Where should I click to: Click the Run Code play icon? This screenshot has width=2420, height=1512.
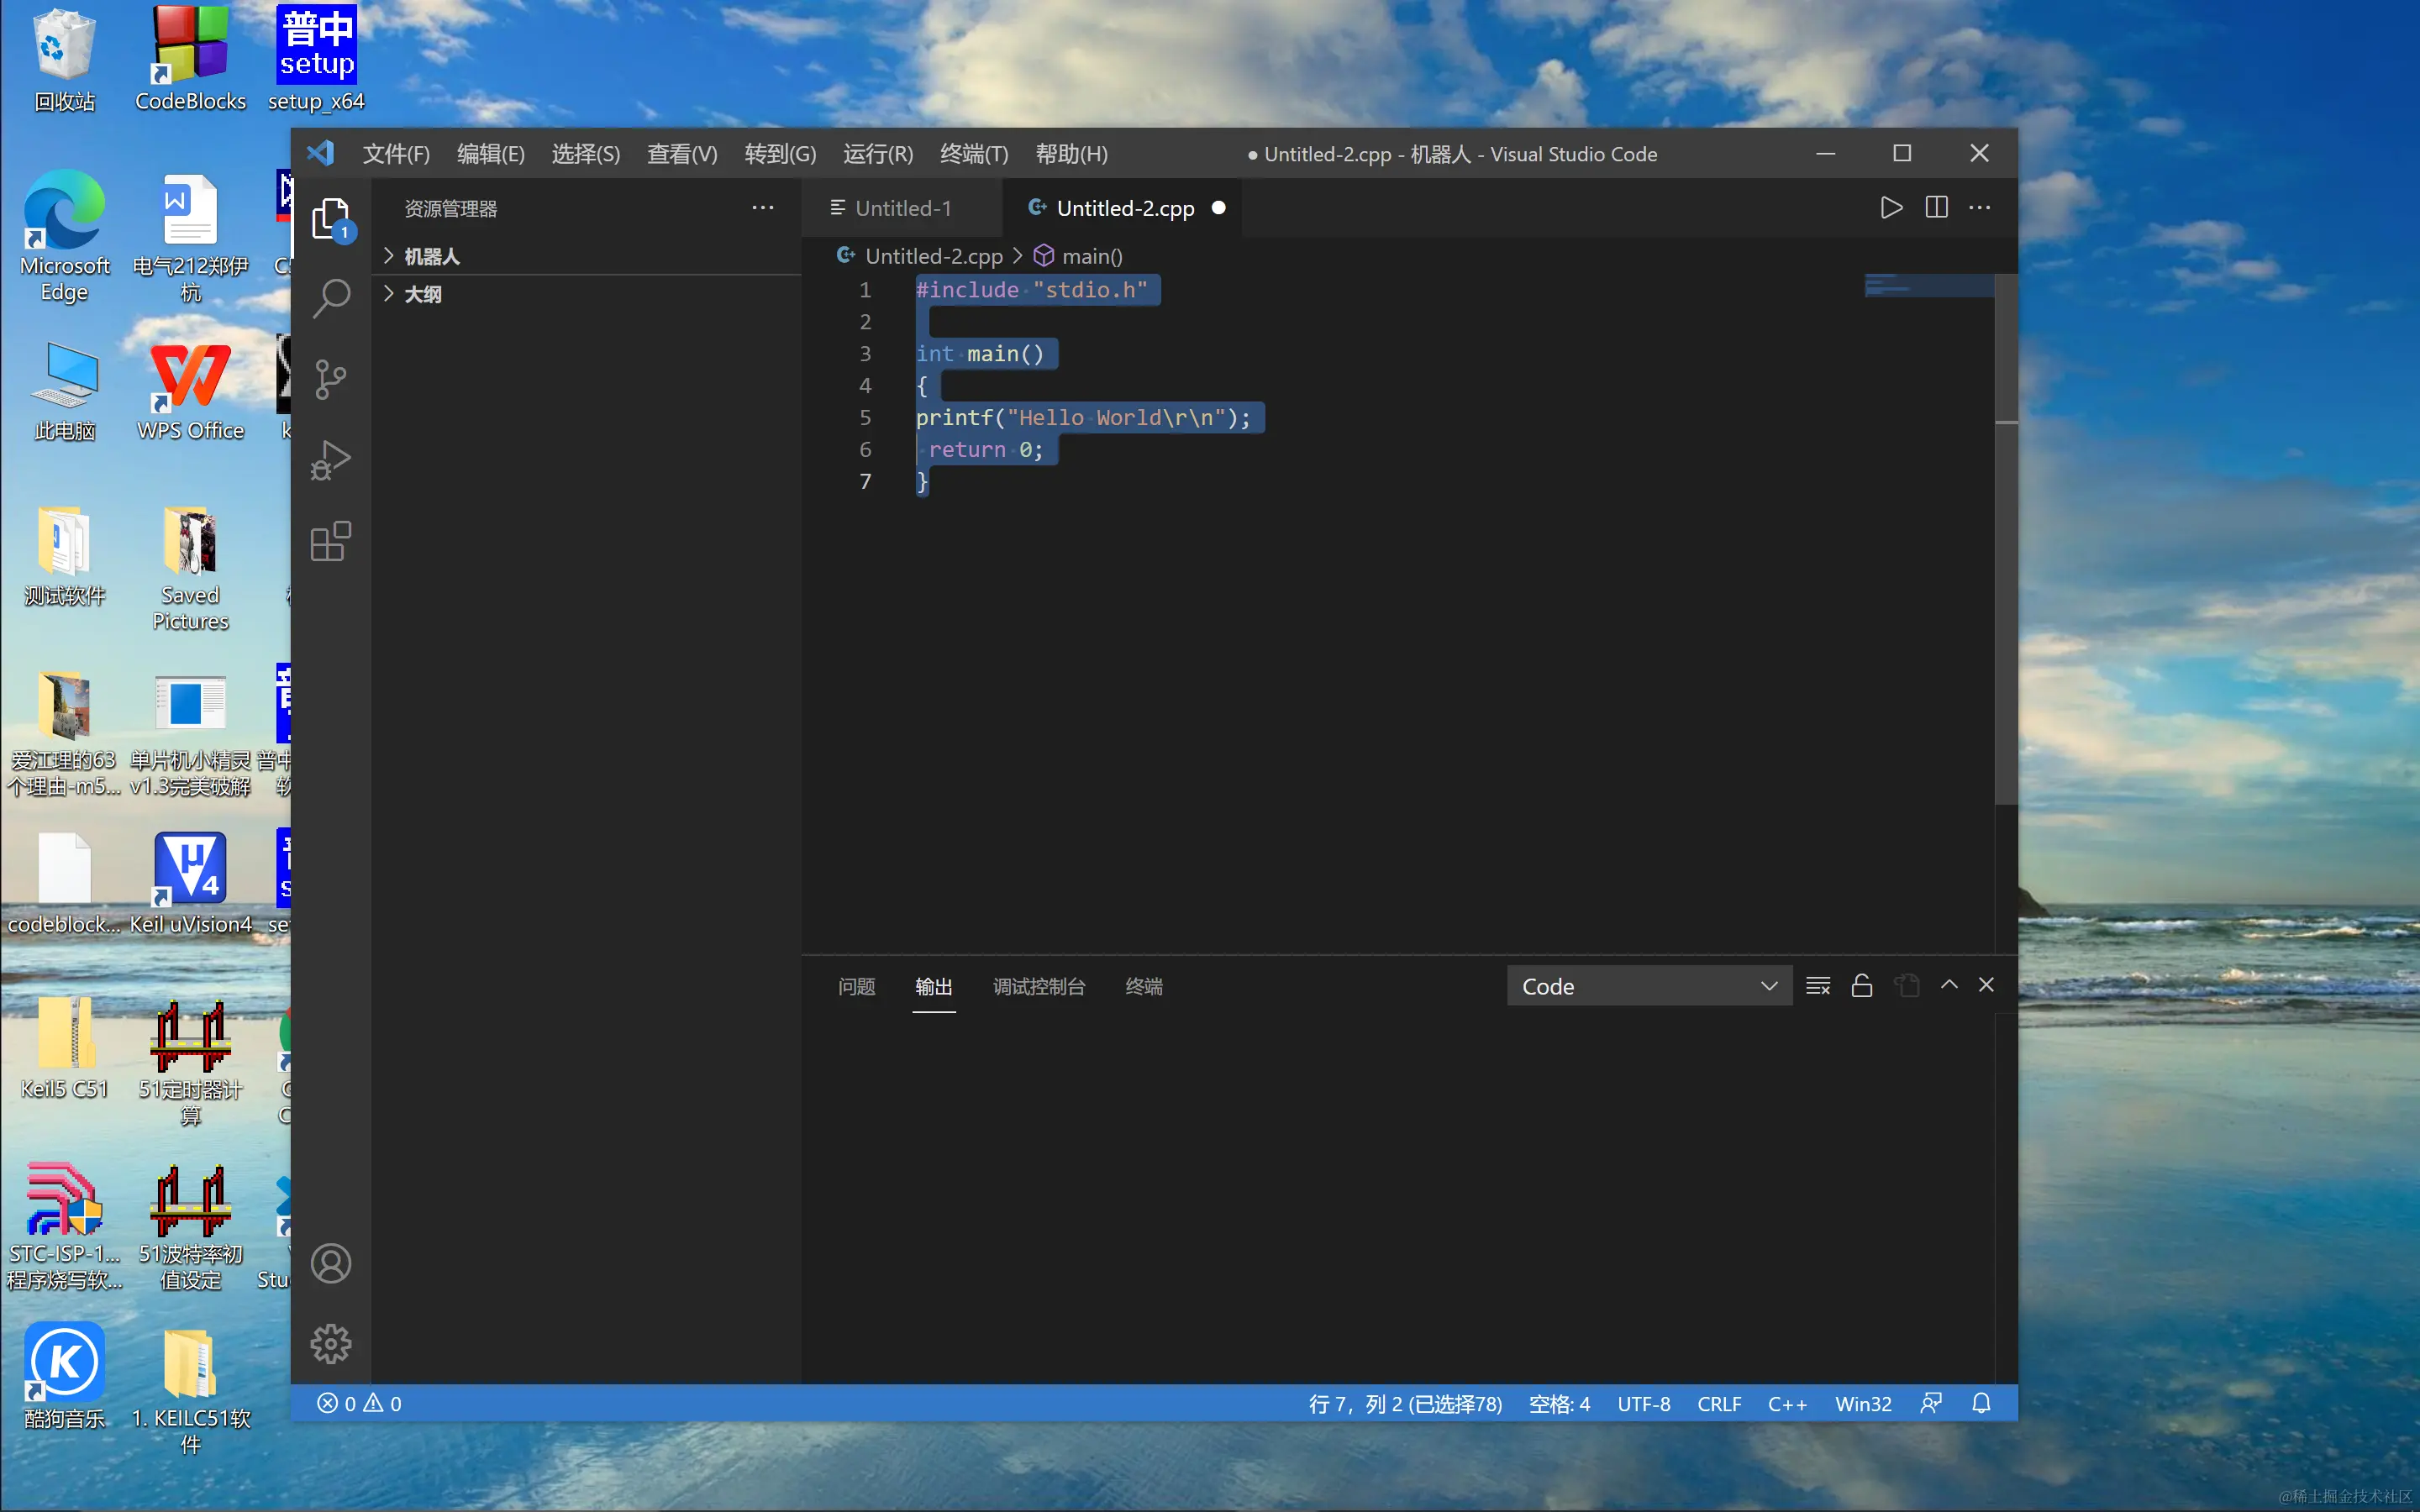(1890, 208)
